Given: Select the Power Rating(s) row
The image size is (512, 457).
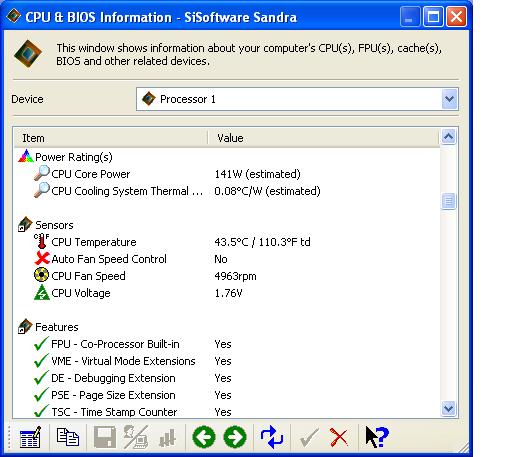Looking at the screenshot, I should pos(227,157).
